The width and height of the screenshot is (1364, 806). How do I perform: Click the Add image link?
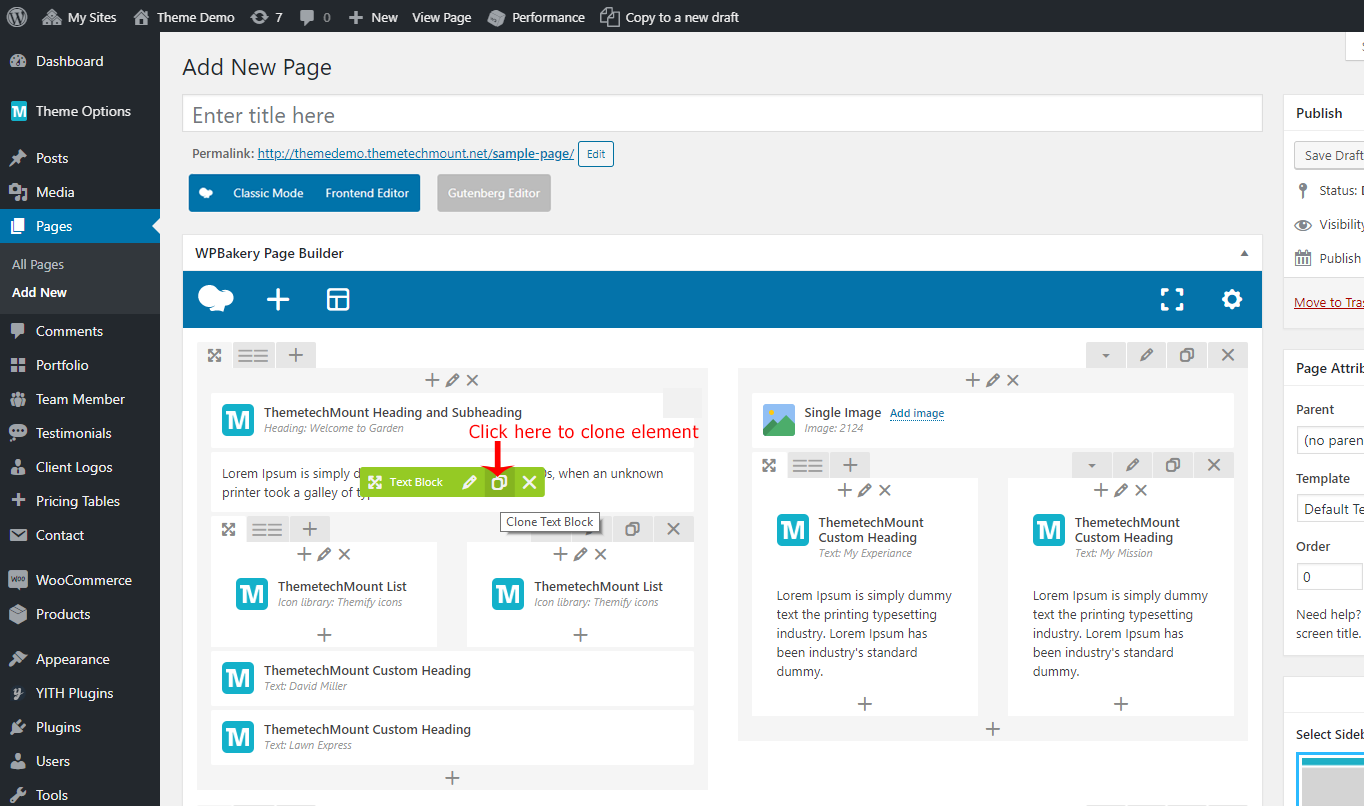(917, 413)
